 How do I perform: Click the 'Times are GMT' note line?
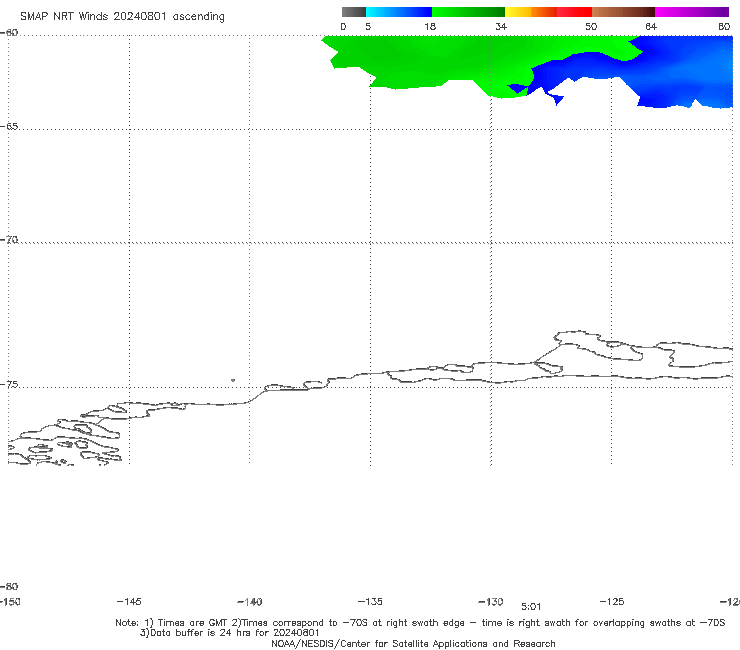point(420,623)
